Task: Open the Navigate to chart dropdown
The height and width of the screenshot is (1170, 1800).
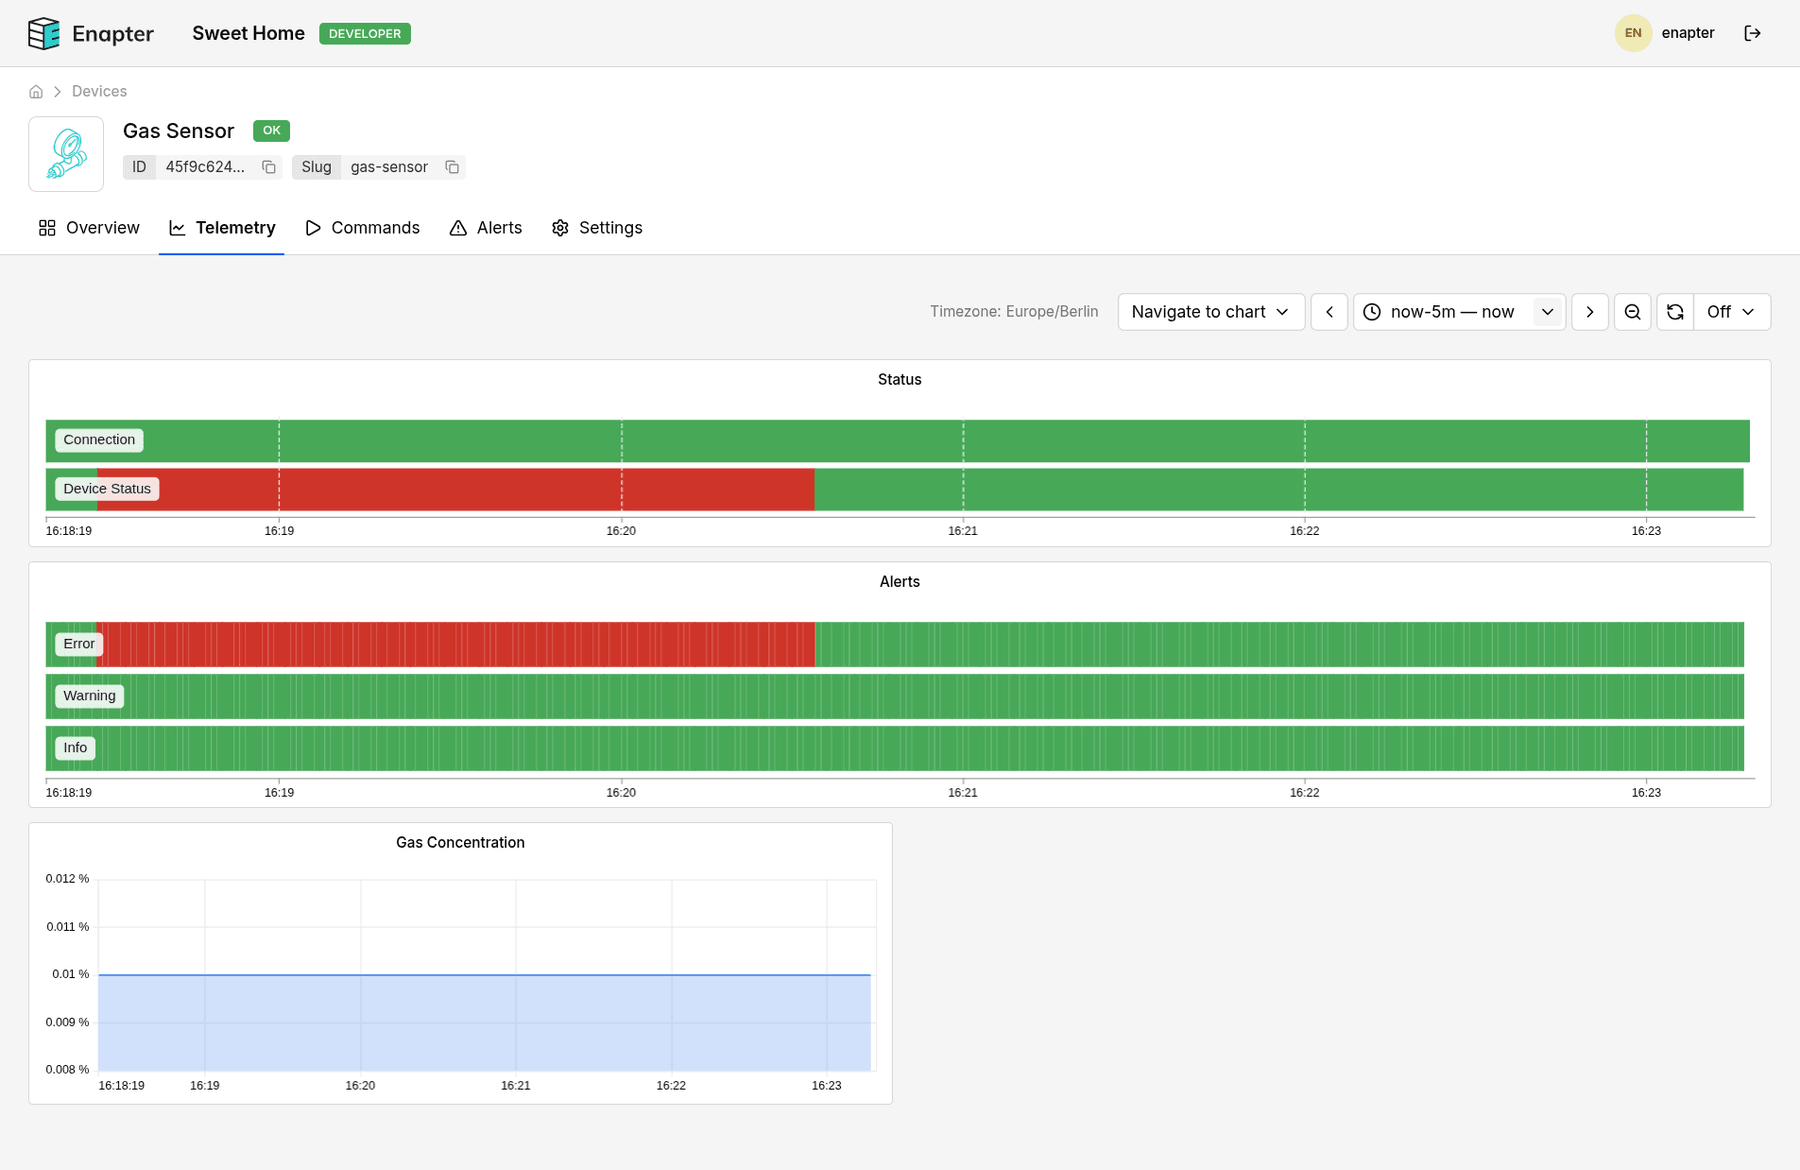Action: tap(1210, 311)
